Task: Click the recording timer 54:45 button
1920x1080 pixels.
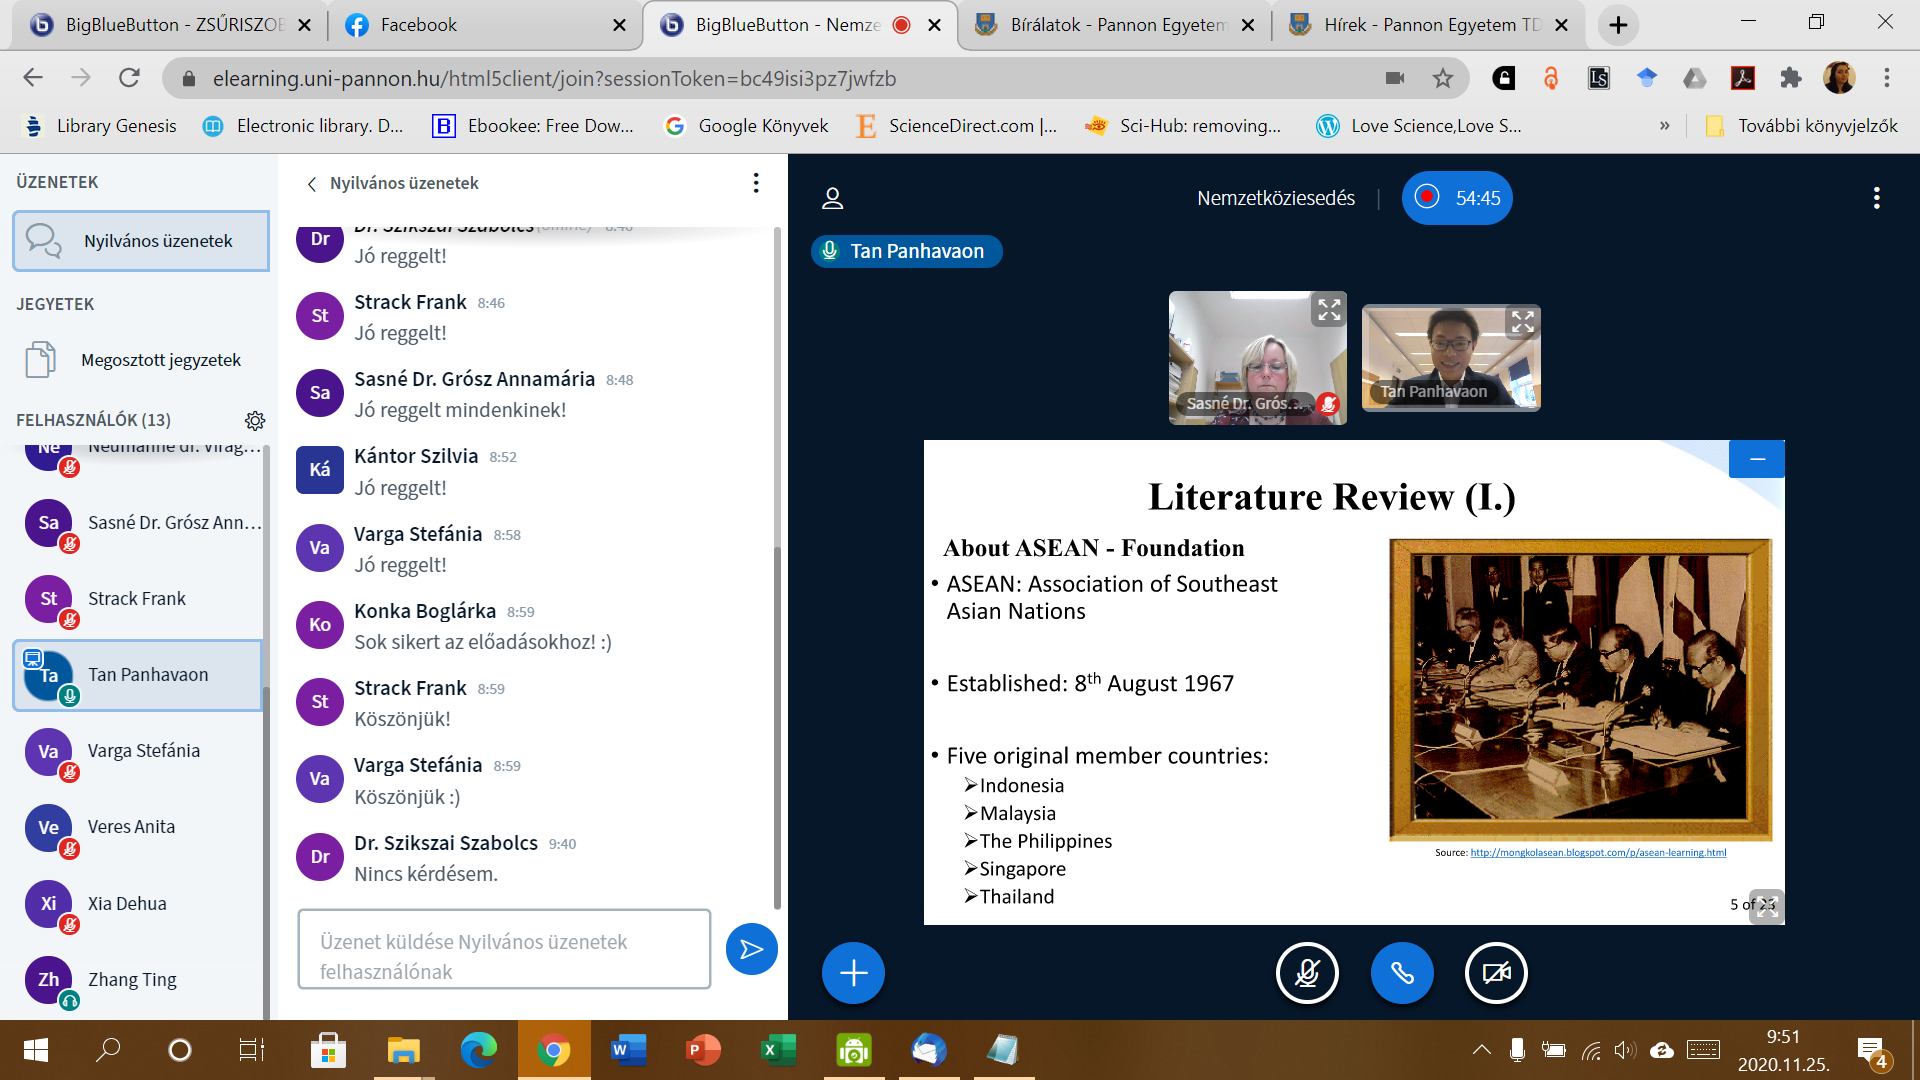Action: pyautogui.click(x=1457, y=198)
